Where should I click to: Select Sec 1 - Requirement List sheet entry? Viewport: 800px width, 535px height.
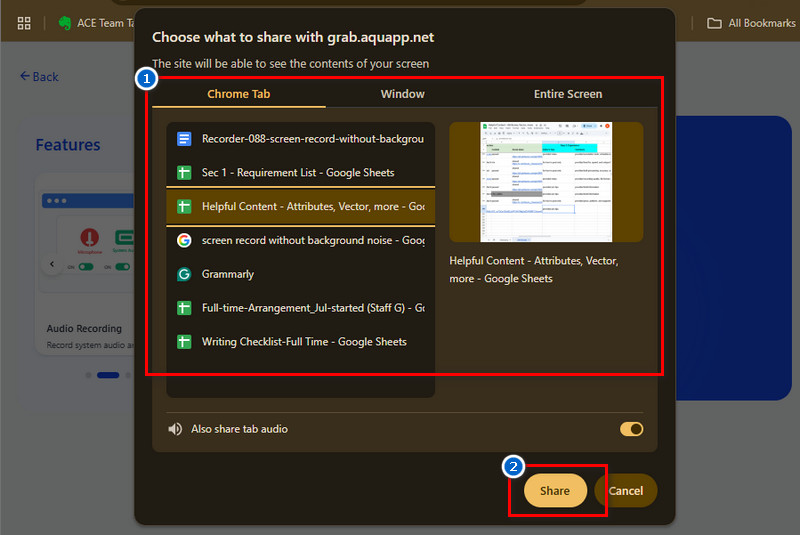pyautogui.click(x=301, y=172)
